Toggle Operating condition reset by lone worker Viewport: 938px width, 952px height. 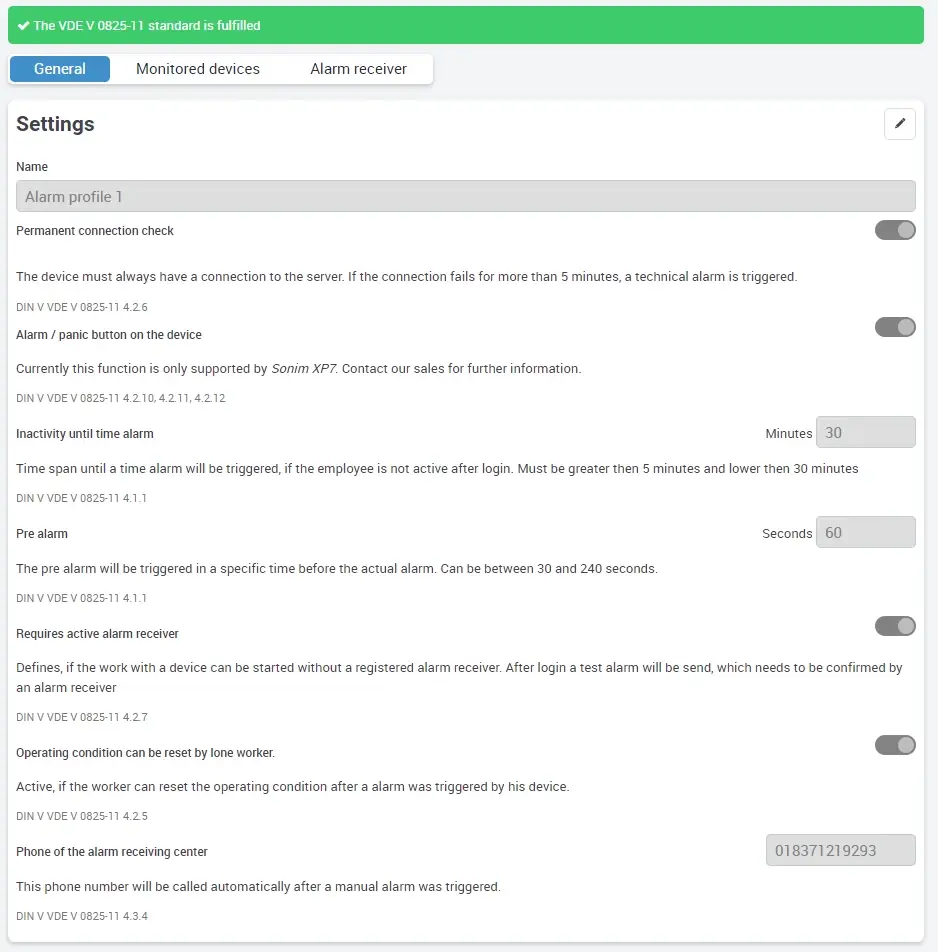click(894, 745)
